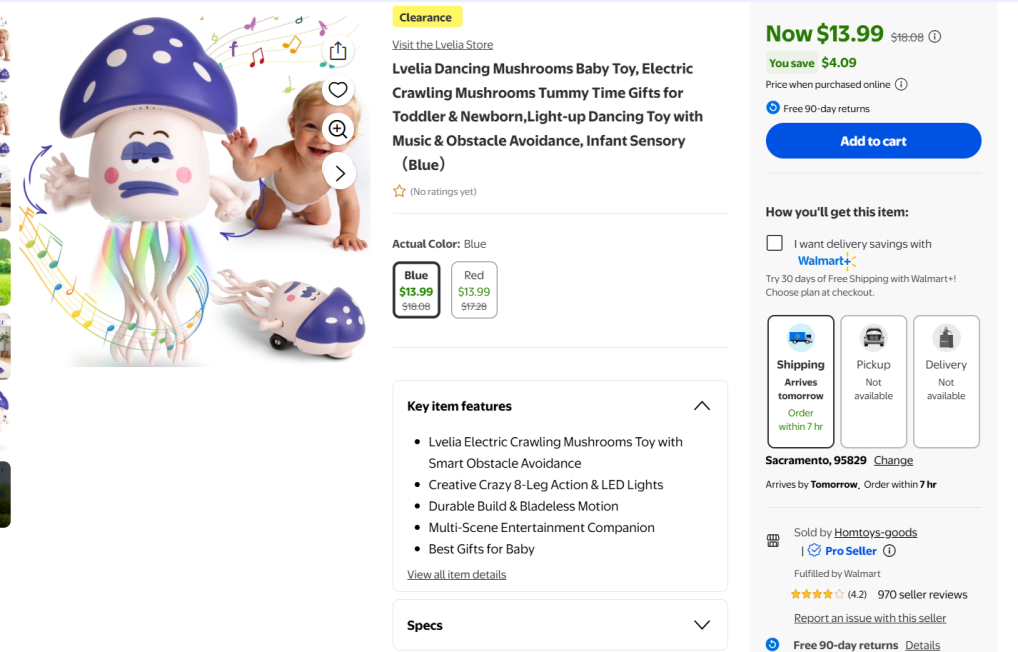Open the Homtoys-goods seller link
The height and width of the screenshot is (652, 1018).
tap(875, 532)
